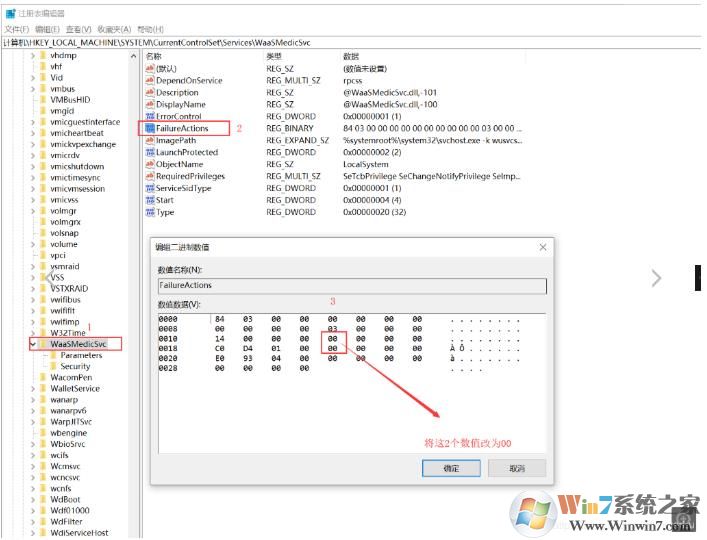Click the Security subkey folder icon
The image size is (707, 540).
53,367
